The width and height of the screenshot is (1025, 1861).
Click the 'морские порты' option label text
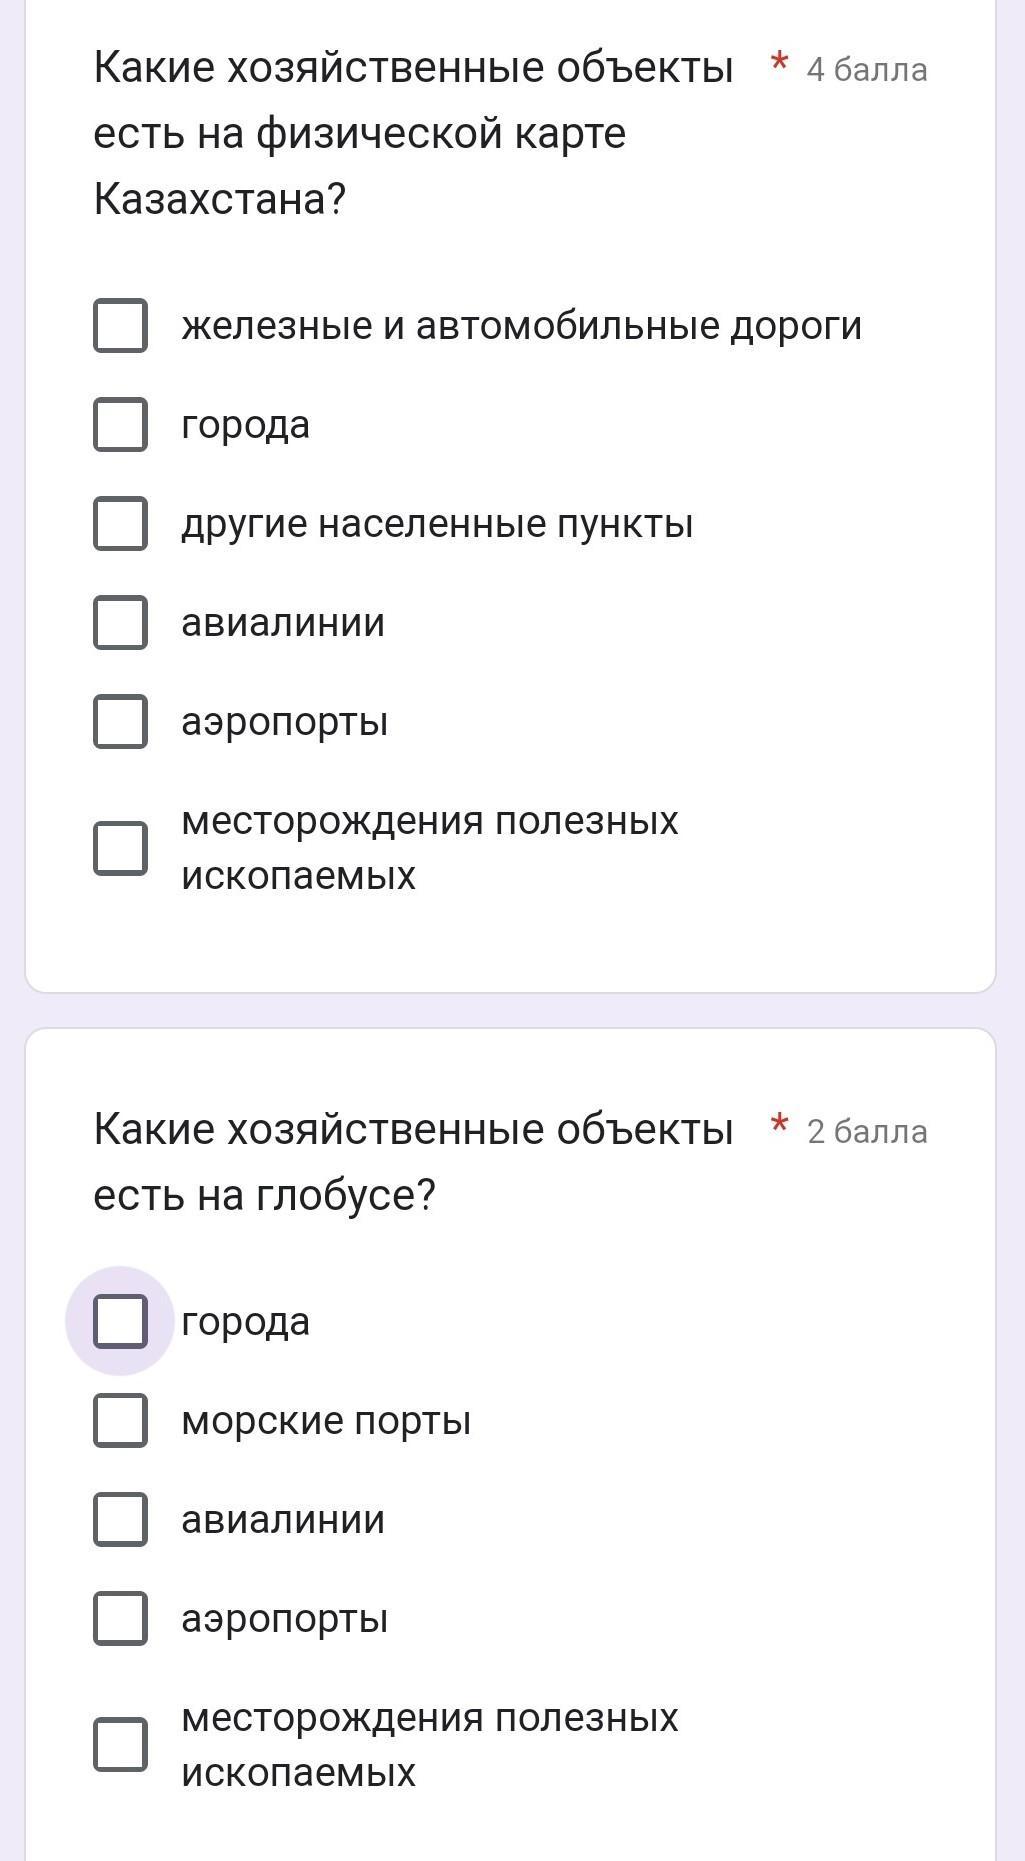(x=326, y=1421)
